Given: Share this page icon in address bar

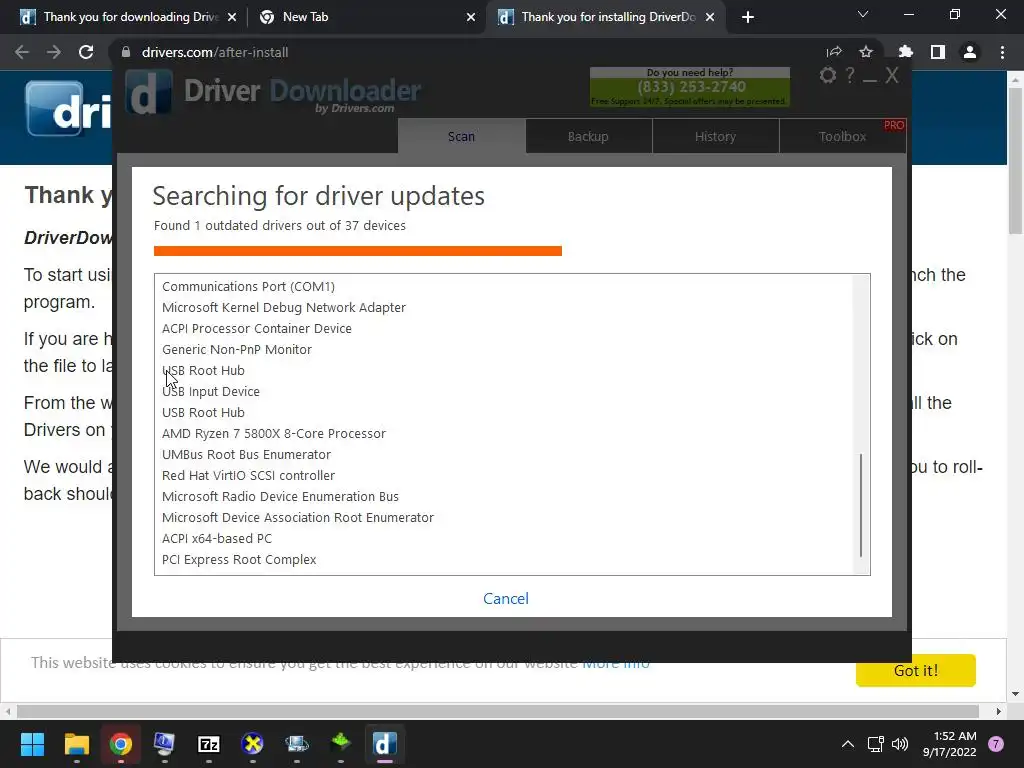Looking at the screenshot, I should [x=834, y=52].
